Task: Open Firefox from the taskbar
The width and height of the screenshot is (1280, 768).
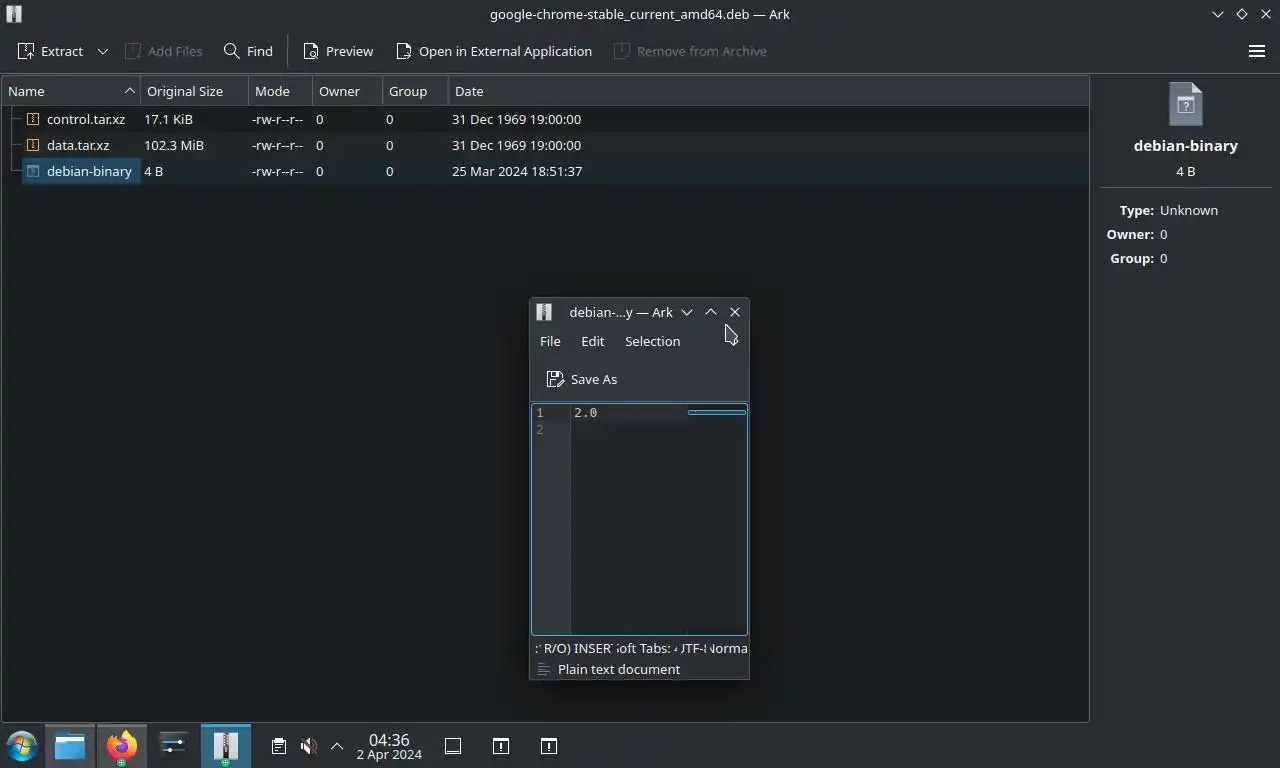Action: (122, 746)
